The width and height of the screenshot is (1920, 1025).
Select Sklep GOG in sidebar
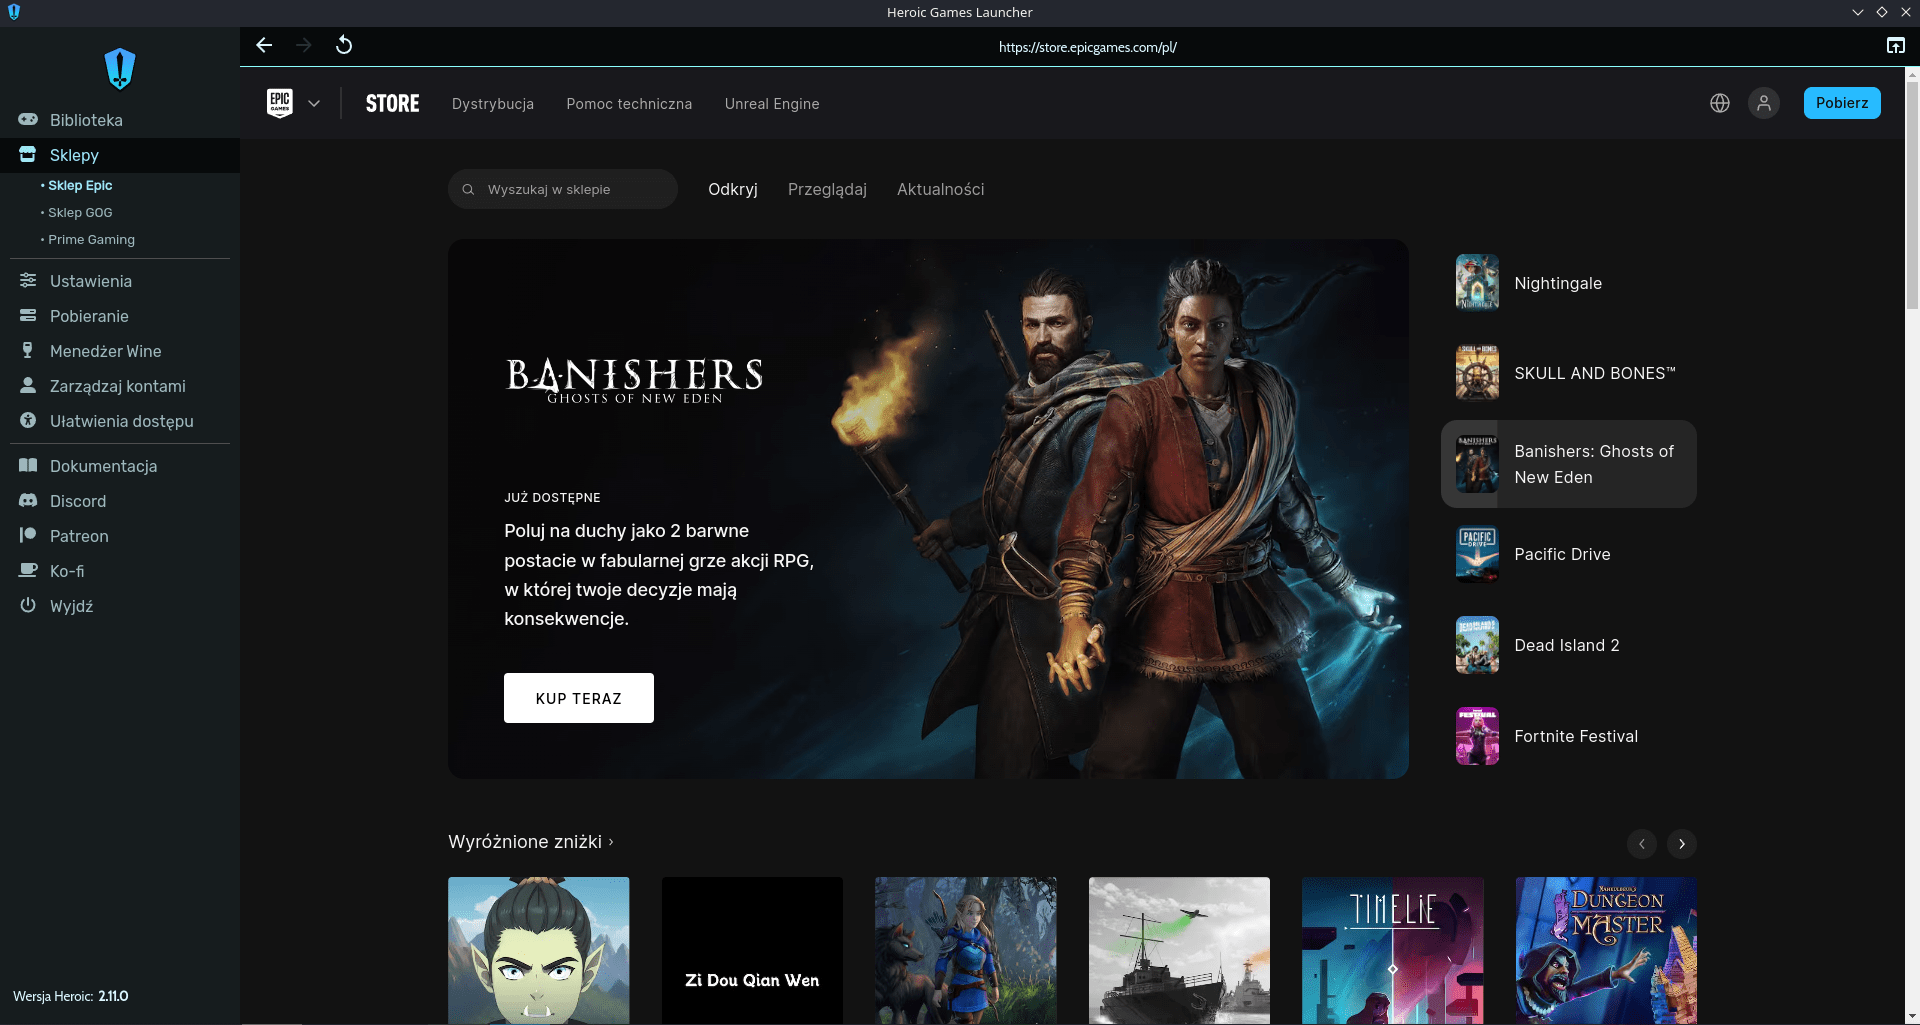[80, 212]
